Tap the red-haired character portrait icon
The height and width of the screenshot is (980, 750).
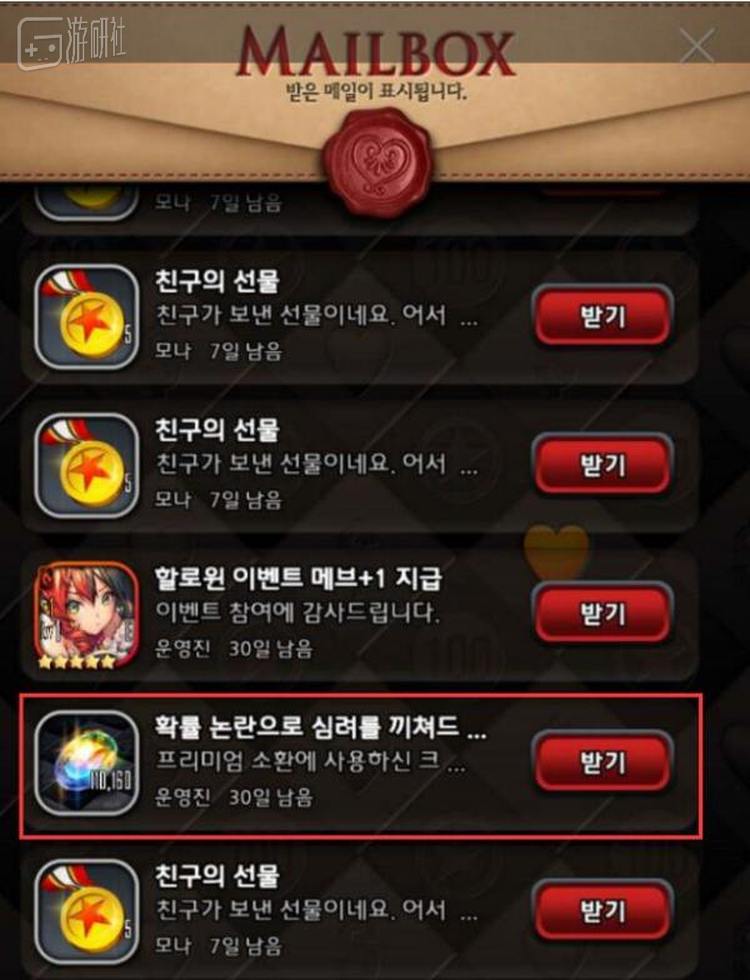tap(86, 614)
